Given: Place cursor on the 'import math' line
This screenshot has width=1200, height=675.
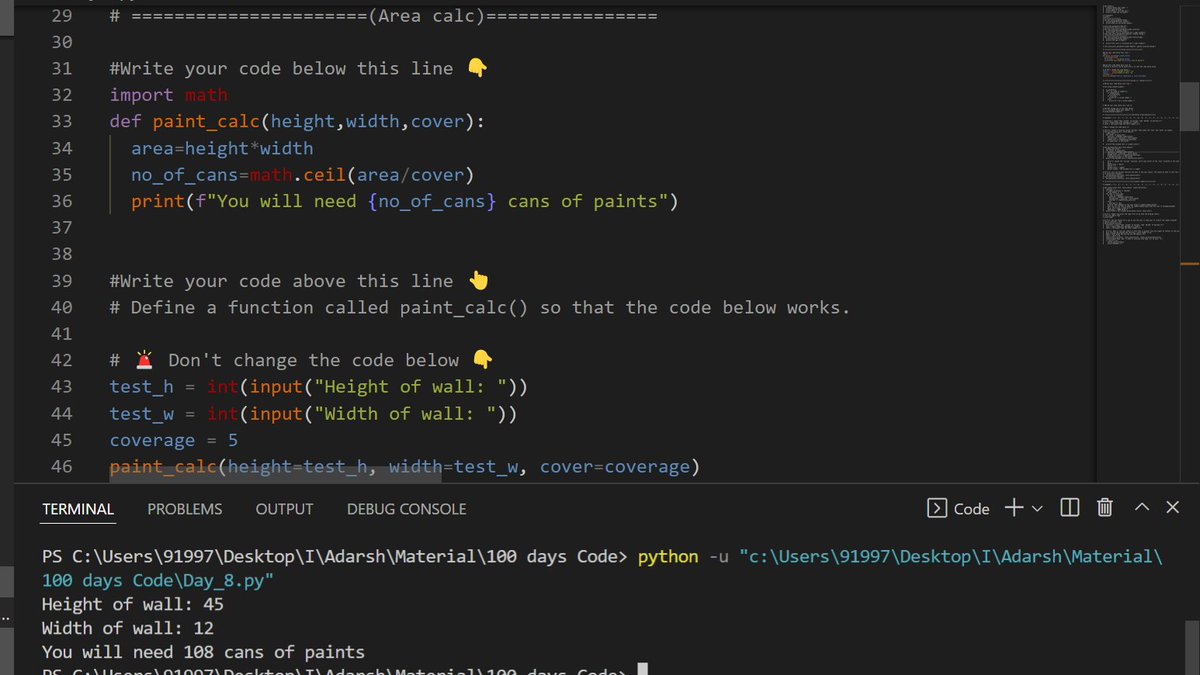Looking at the screenshot, I should (x=169, y=95).
